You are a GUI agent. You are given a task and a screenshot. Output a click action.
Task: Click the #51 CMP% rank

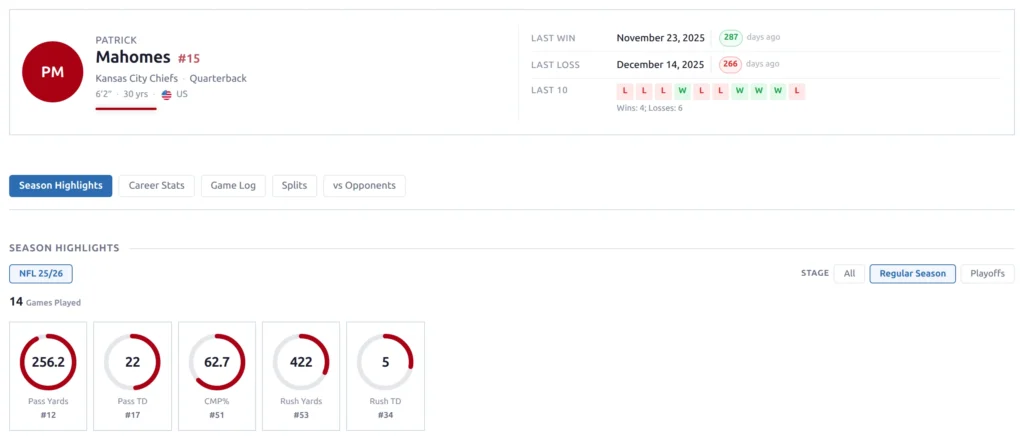[217, 415]
